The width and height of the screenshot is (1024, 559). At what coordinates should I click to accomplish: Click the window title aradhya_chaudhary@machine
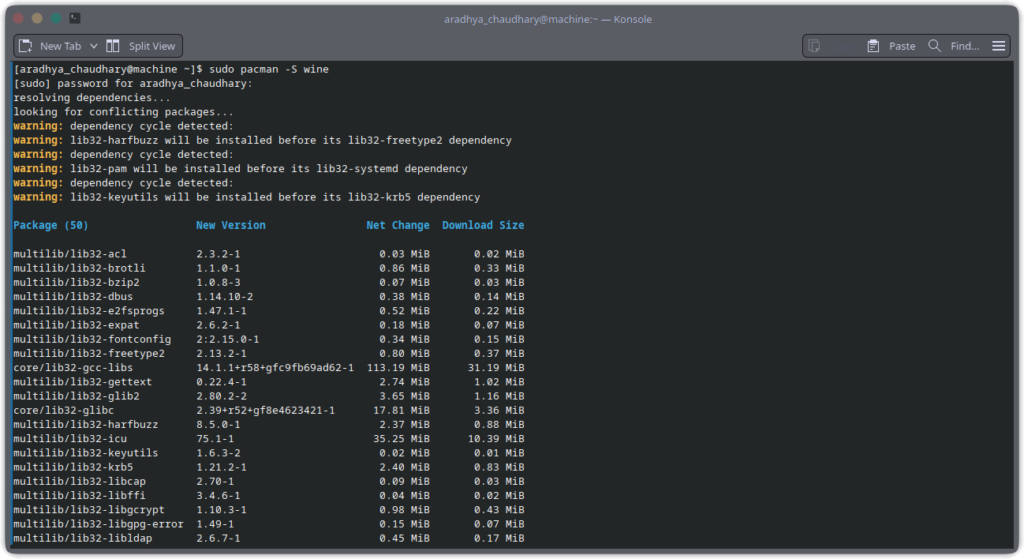547,19
